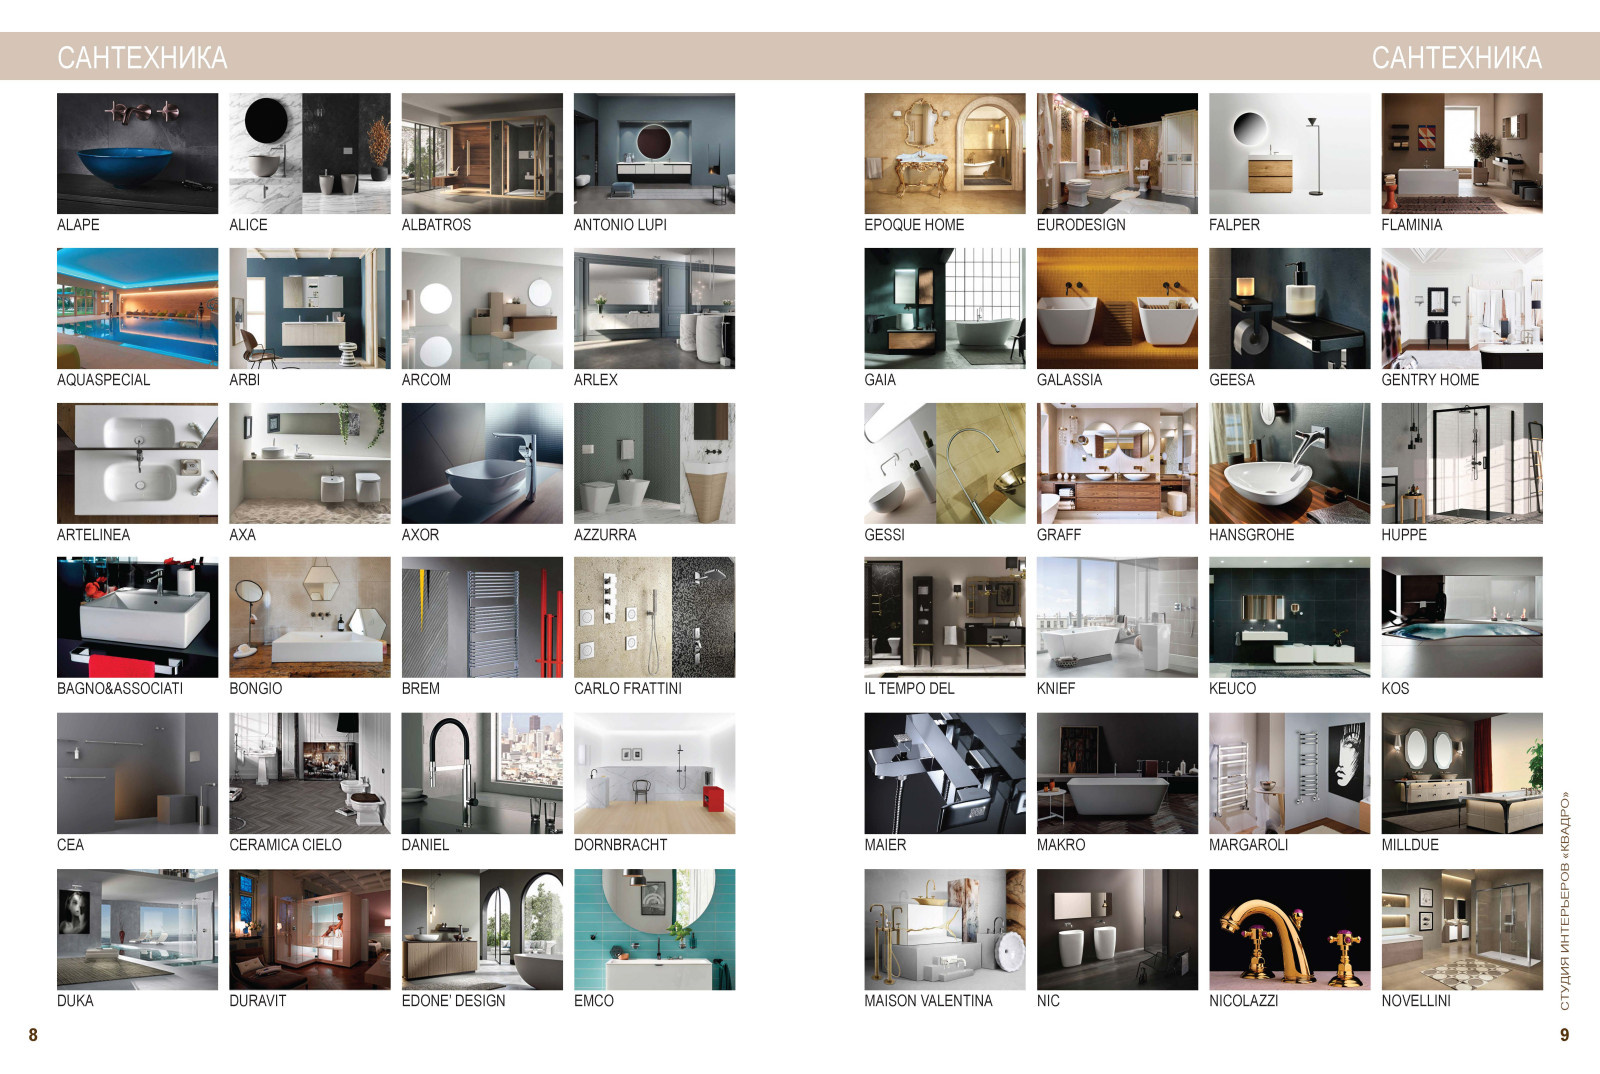Click the САНТЕХНИКА heading on page 8

[142, 58]
